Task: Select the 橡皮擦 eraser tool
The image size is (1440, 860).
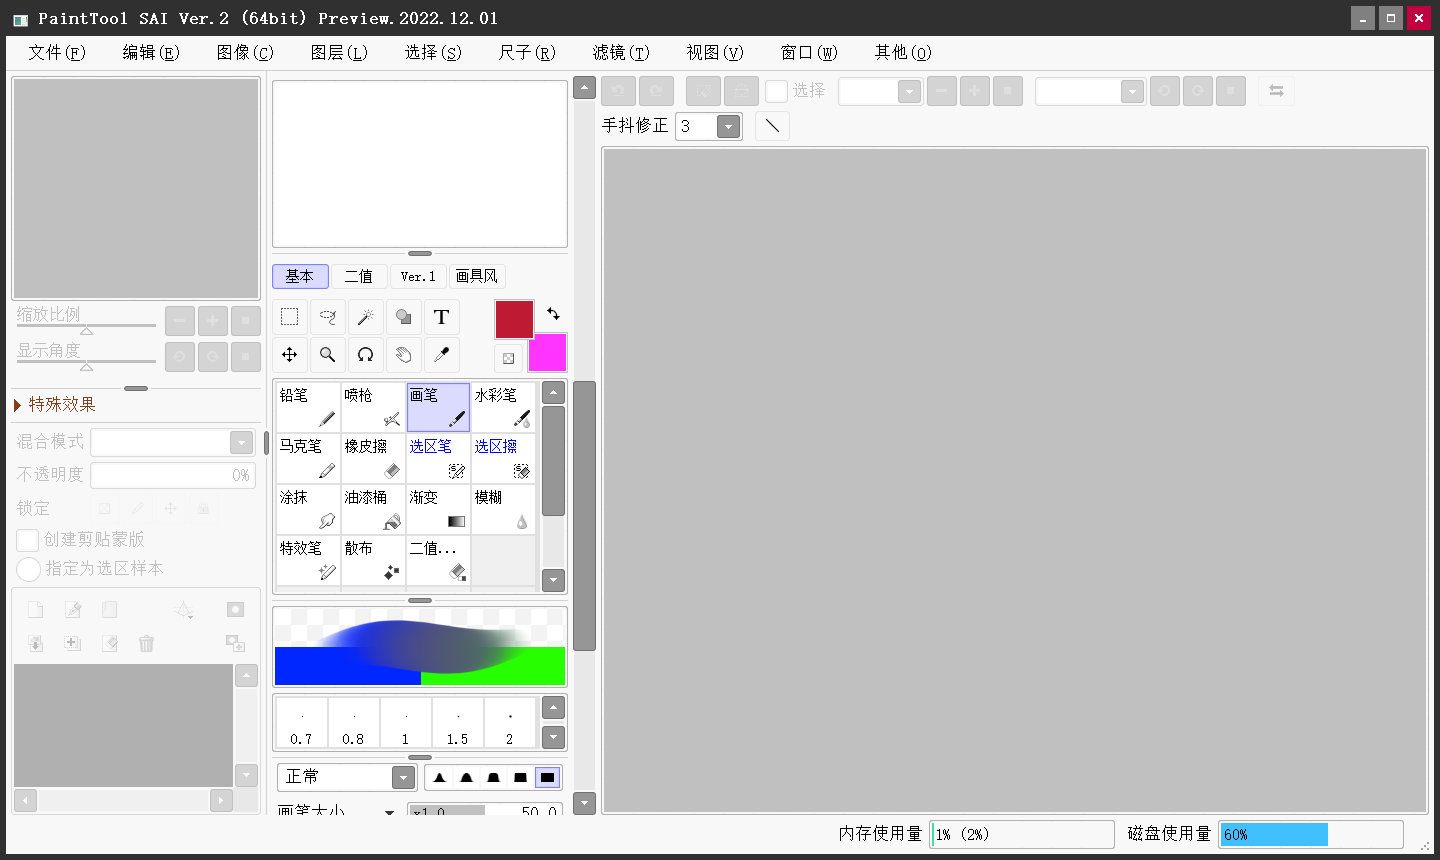Action: coord(373,459)
